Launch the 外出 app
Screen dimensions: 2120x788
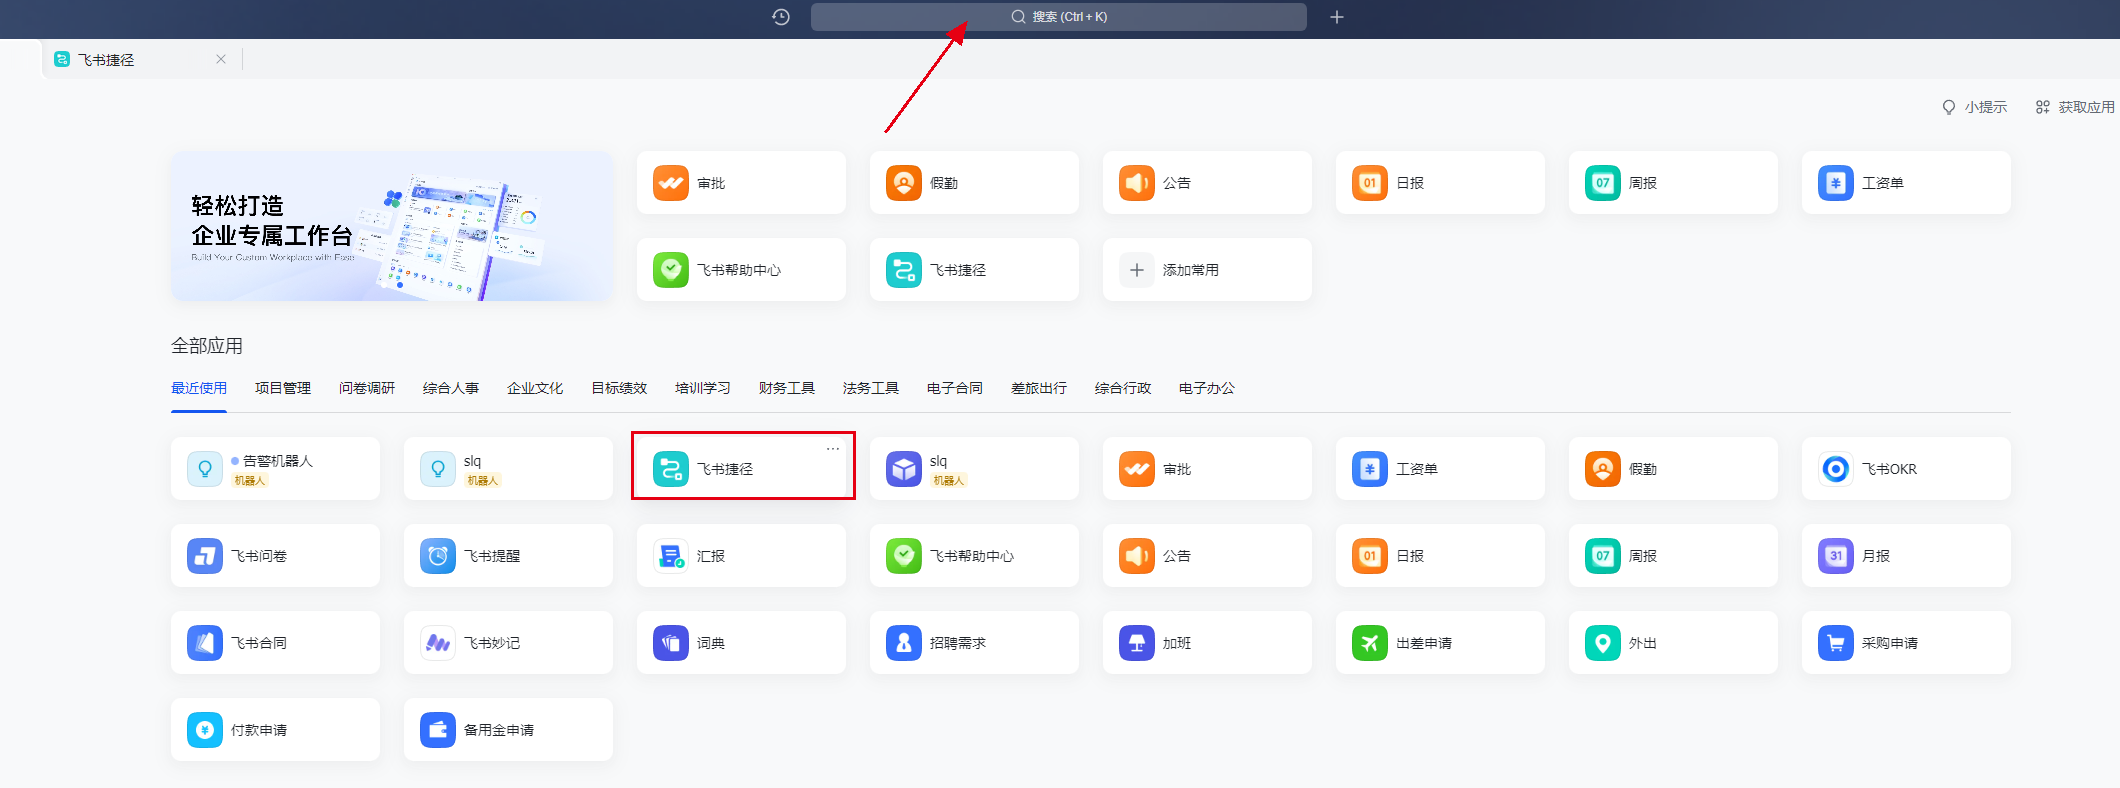1673,643
